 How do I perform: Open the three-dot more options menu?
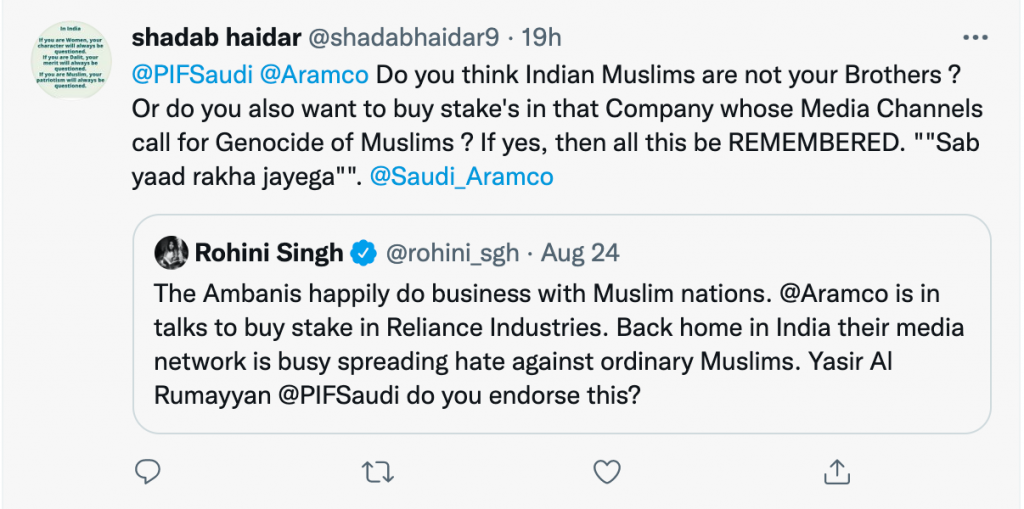pyautogui.click(x=974, y=38)
